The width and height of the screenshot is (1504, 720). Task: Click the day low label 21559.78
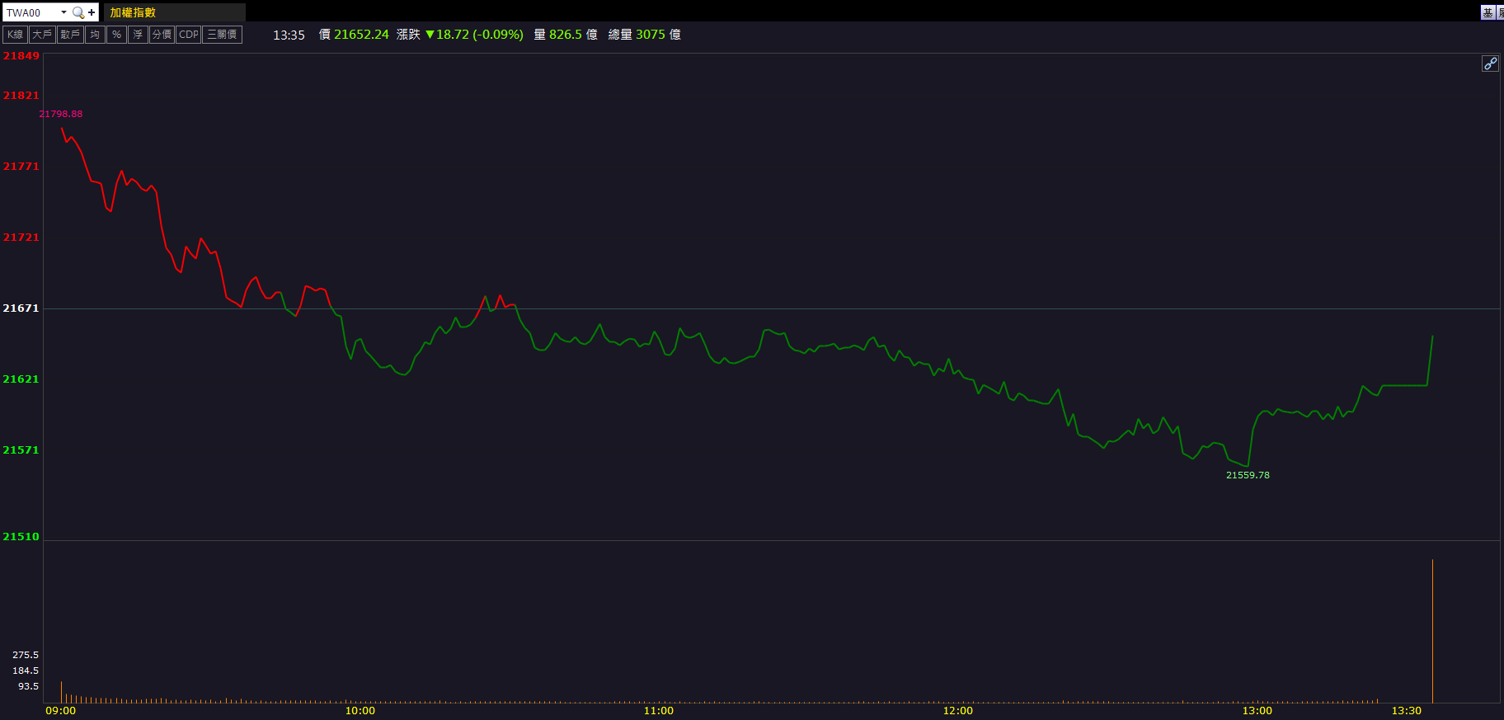coord(1248,475)
